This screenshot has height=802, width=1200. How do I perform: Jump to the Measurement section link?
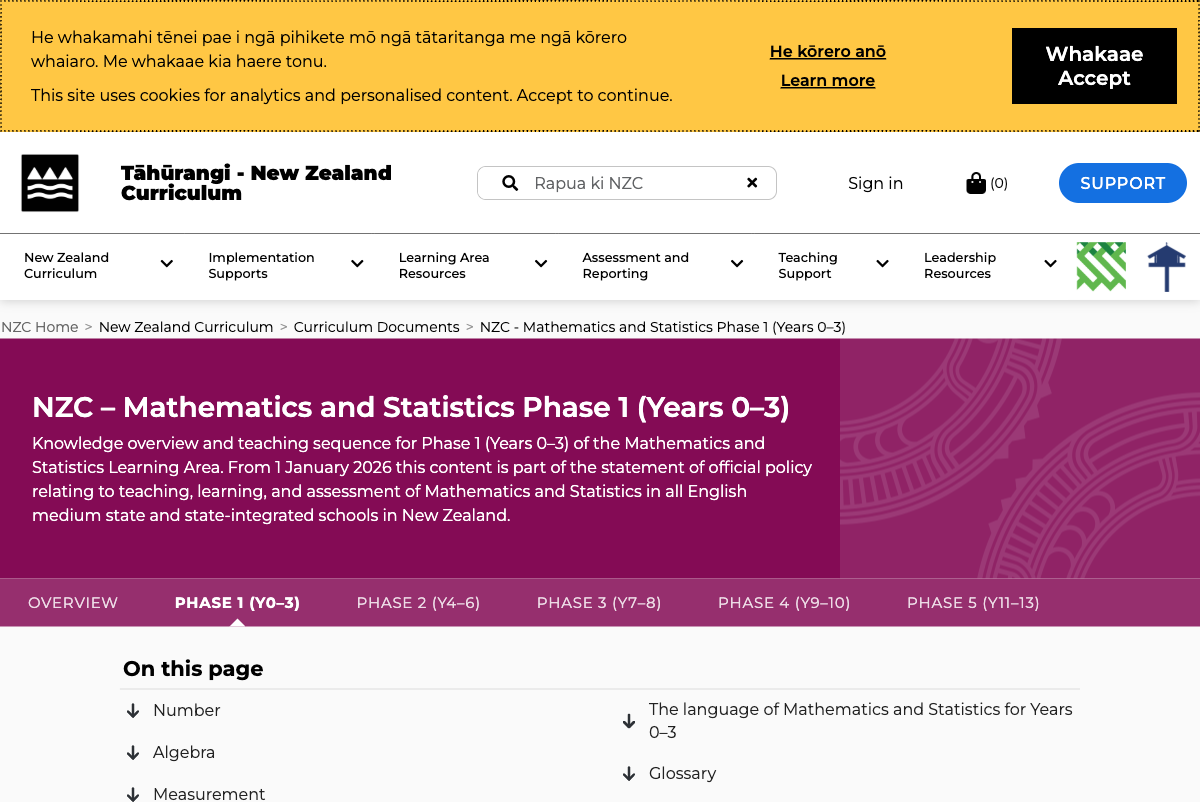click(209, 794)
